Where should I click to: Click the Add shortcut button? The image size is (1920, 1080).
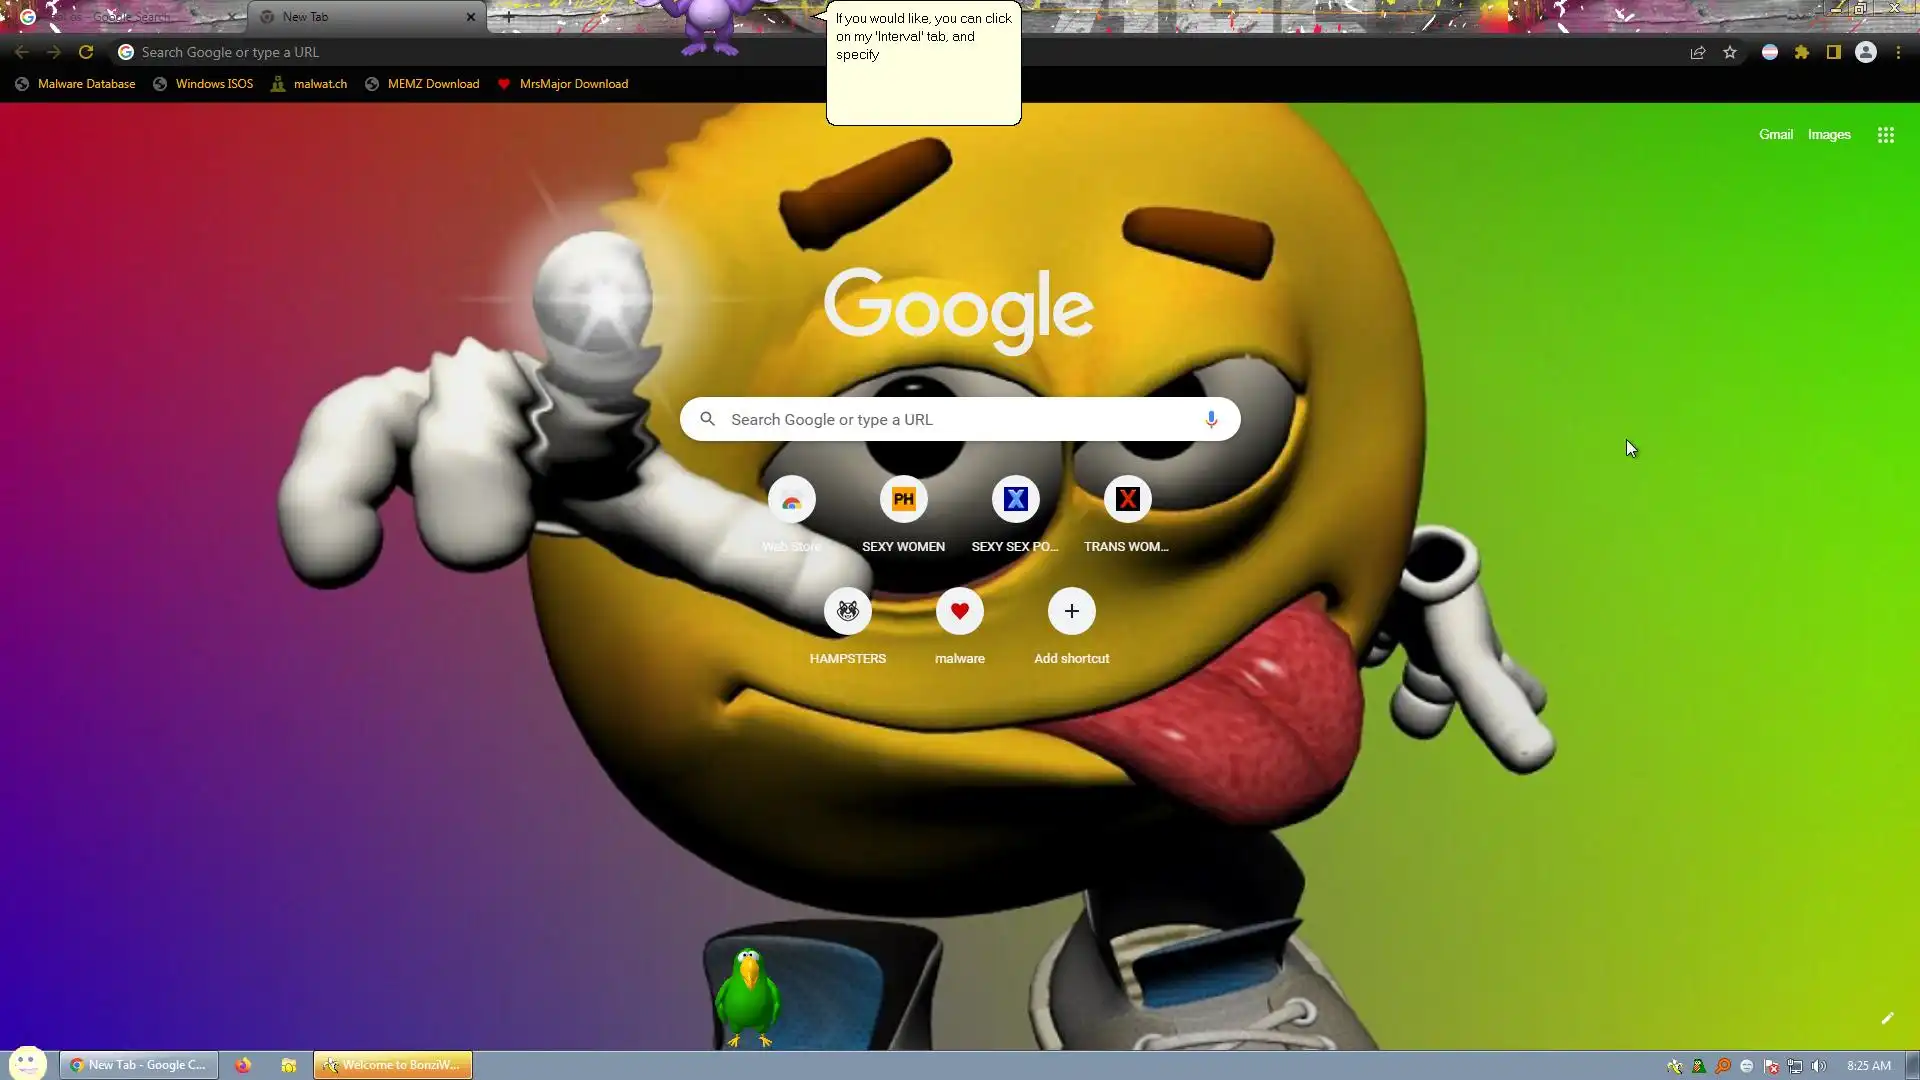pos(1071,612)
